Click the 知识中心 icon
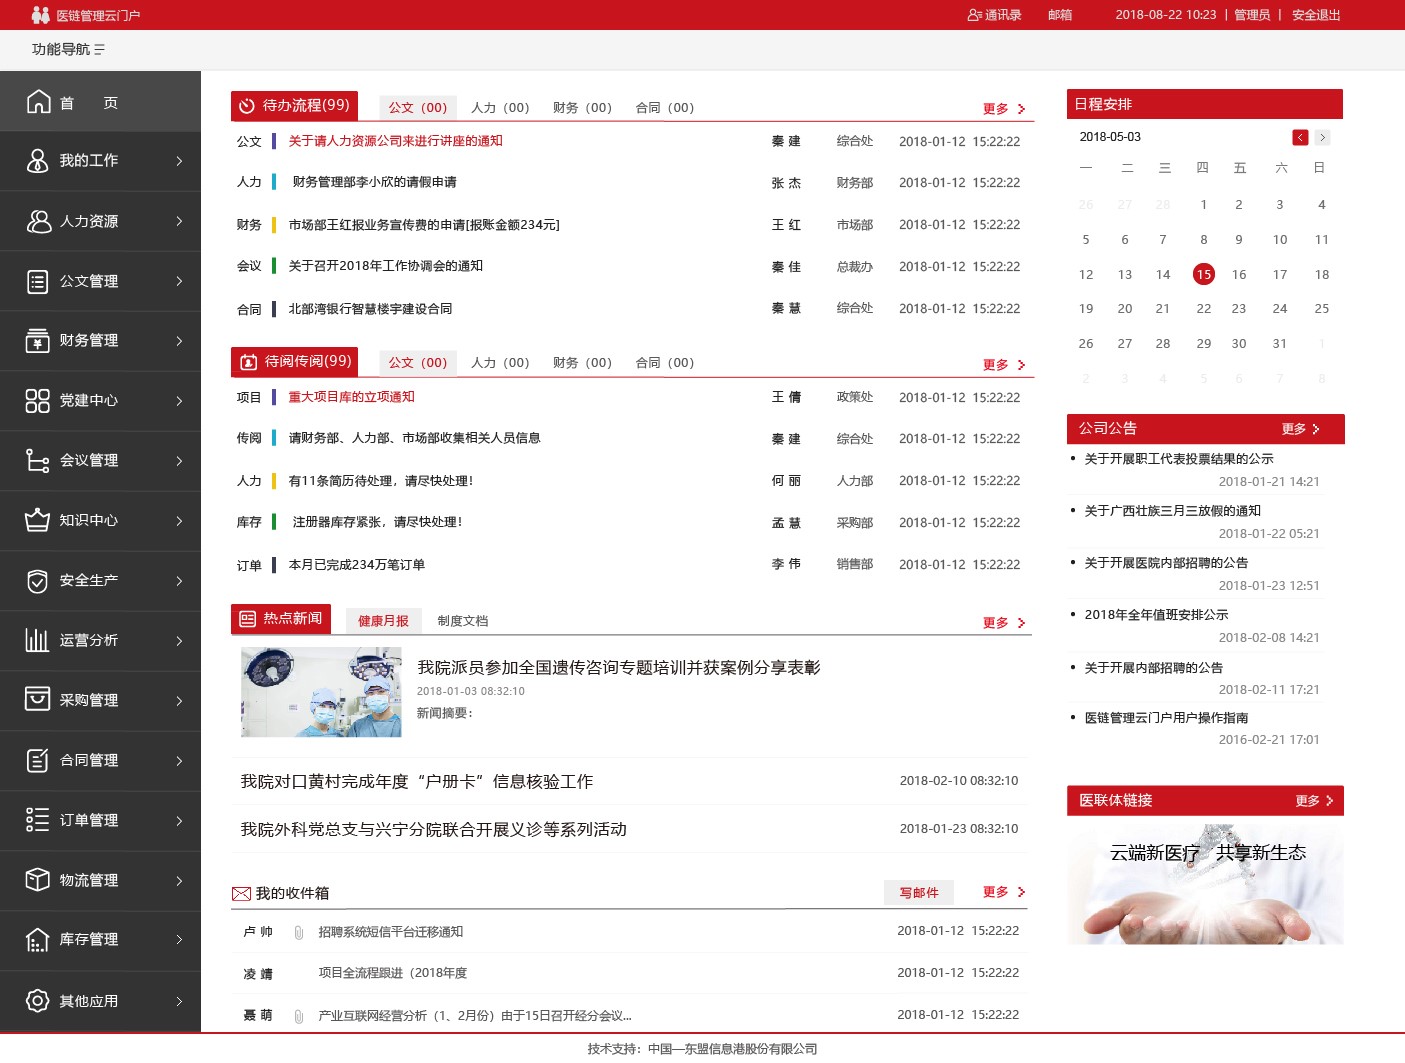The image size is (1405, 1063). click(x=38, y=520)
